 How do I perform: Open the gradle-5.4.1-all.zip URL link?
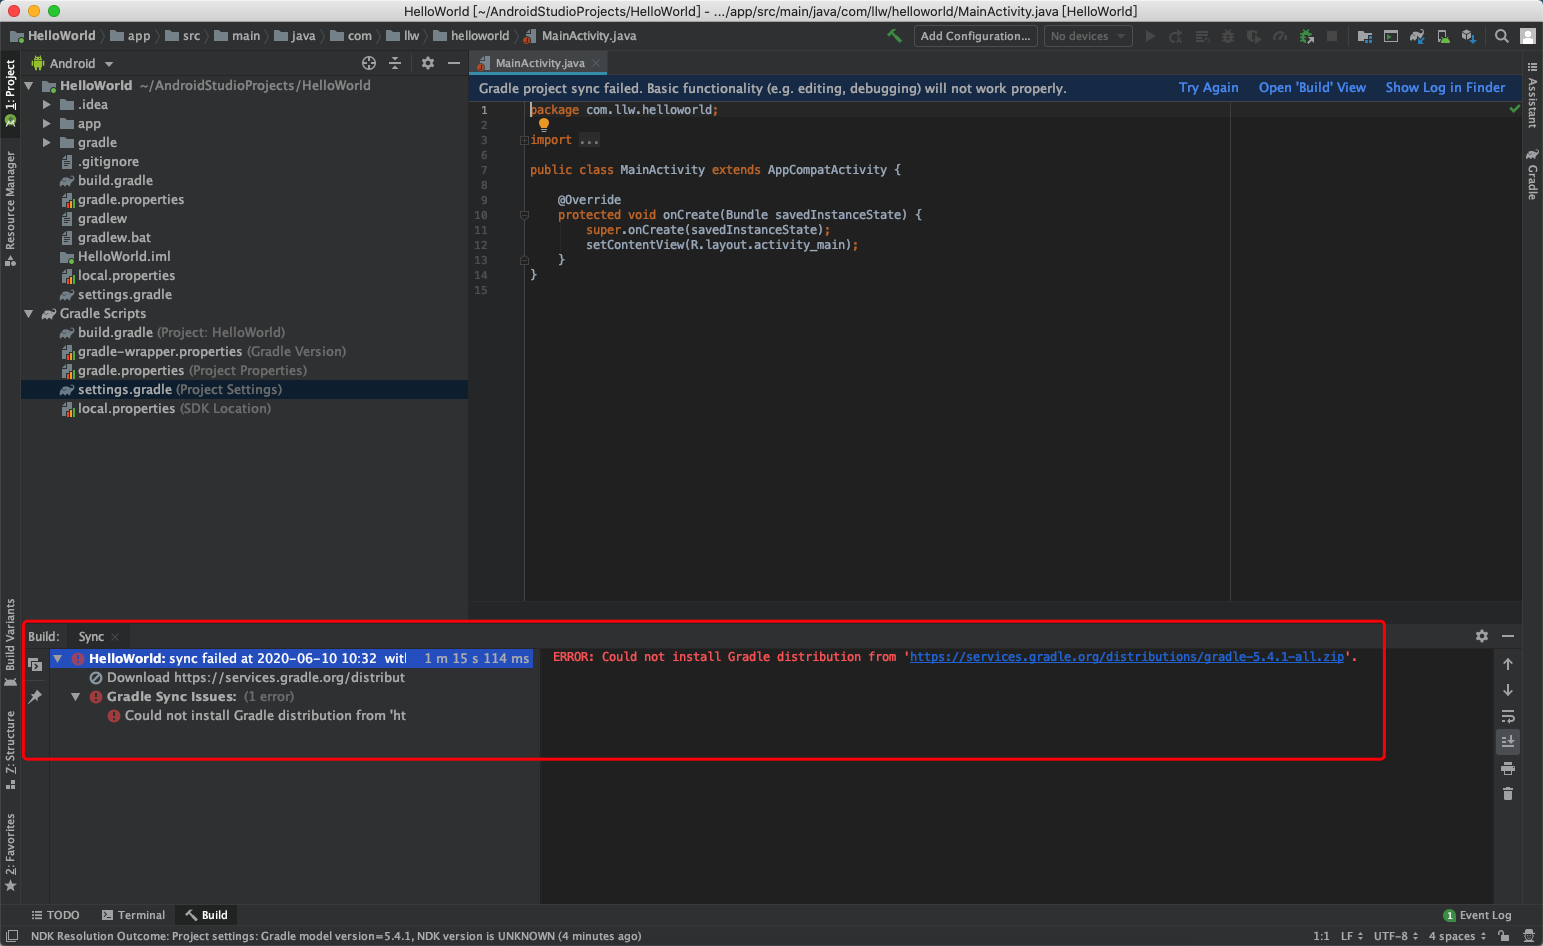click(x=1127, y=657)
